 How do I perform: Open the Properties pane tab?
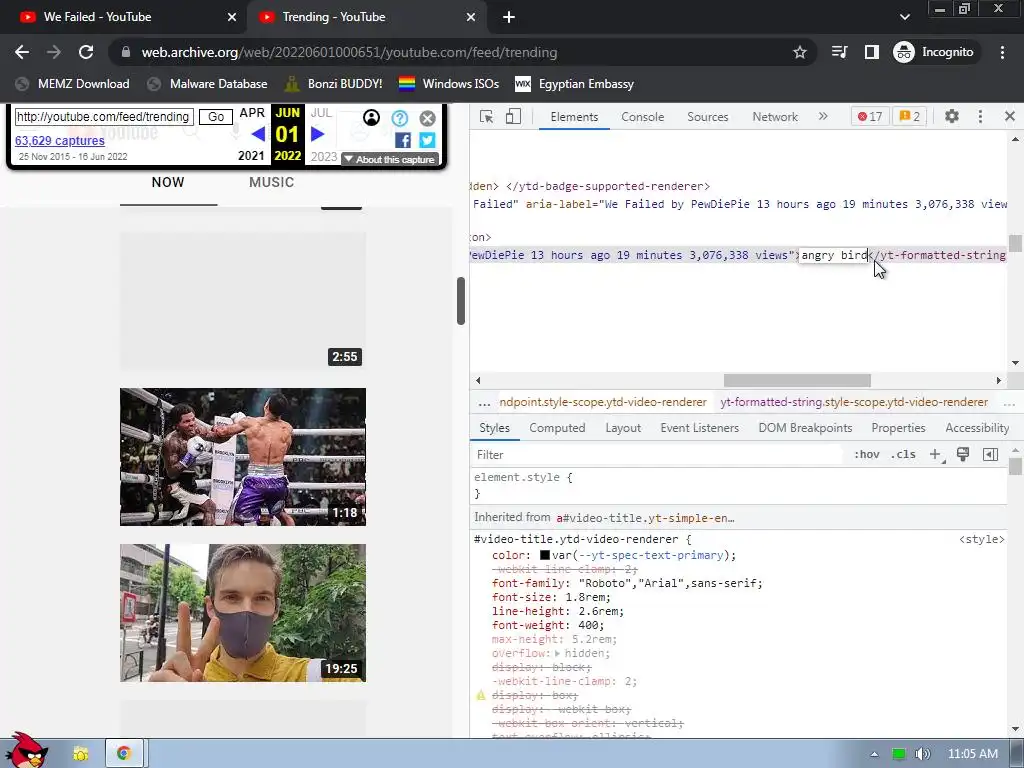coord(898,428)
